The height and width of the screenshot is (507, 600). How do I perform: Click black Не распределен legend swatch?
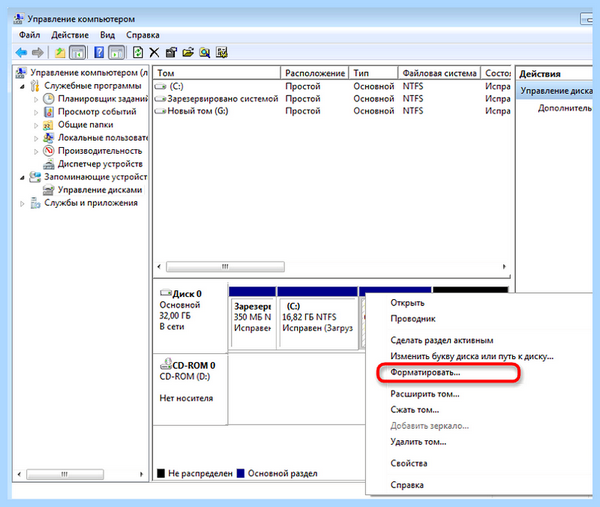click(161, 473)
